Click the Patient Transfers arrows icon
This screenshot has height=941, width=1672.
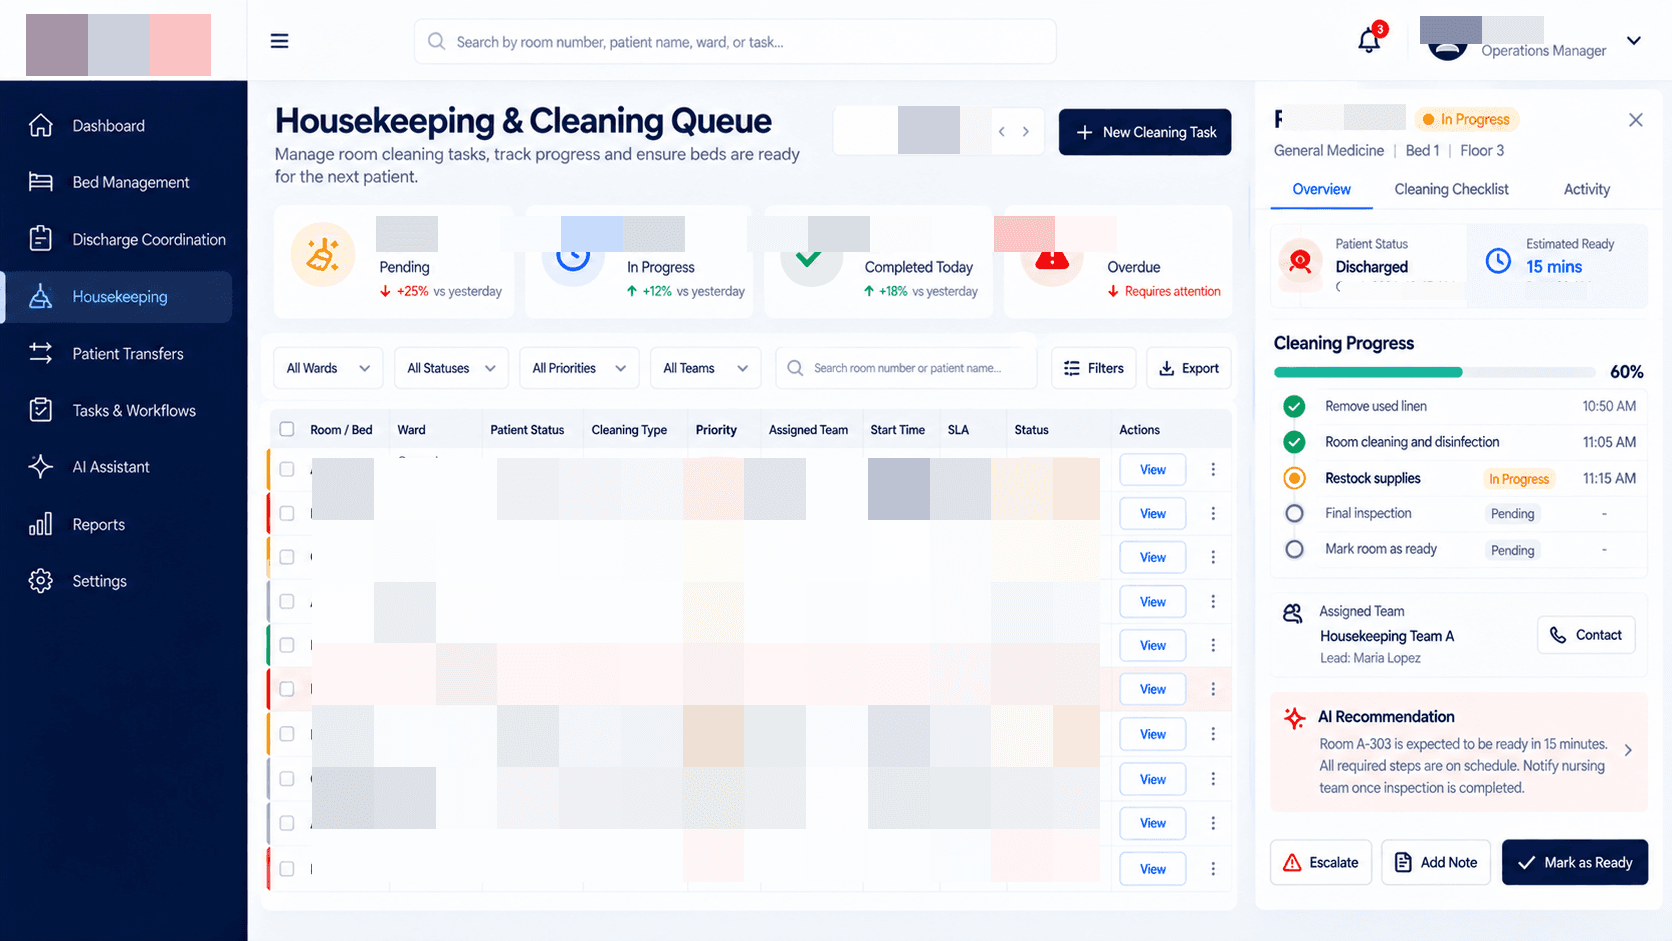(41, 353)
